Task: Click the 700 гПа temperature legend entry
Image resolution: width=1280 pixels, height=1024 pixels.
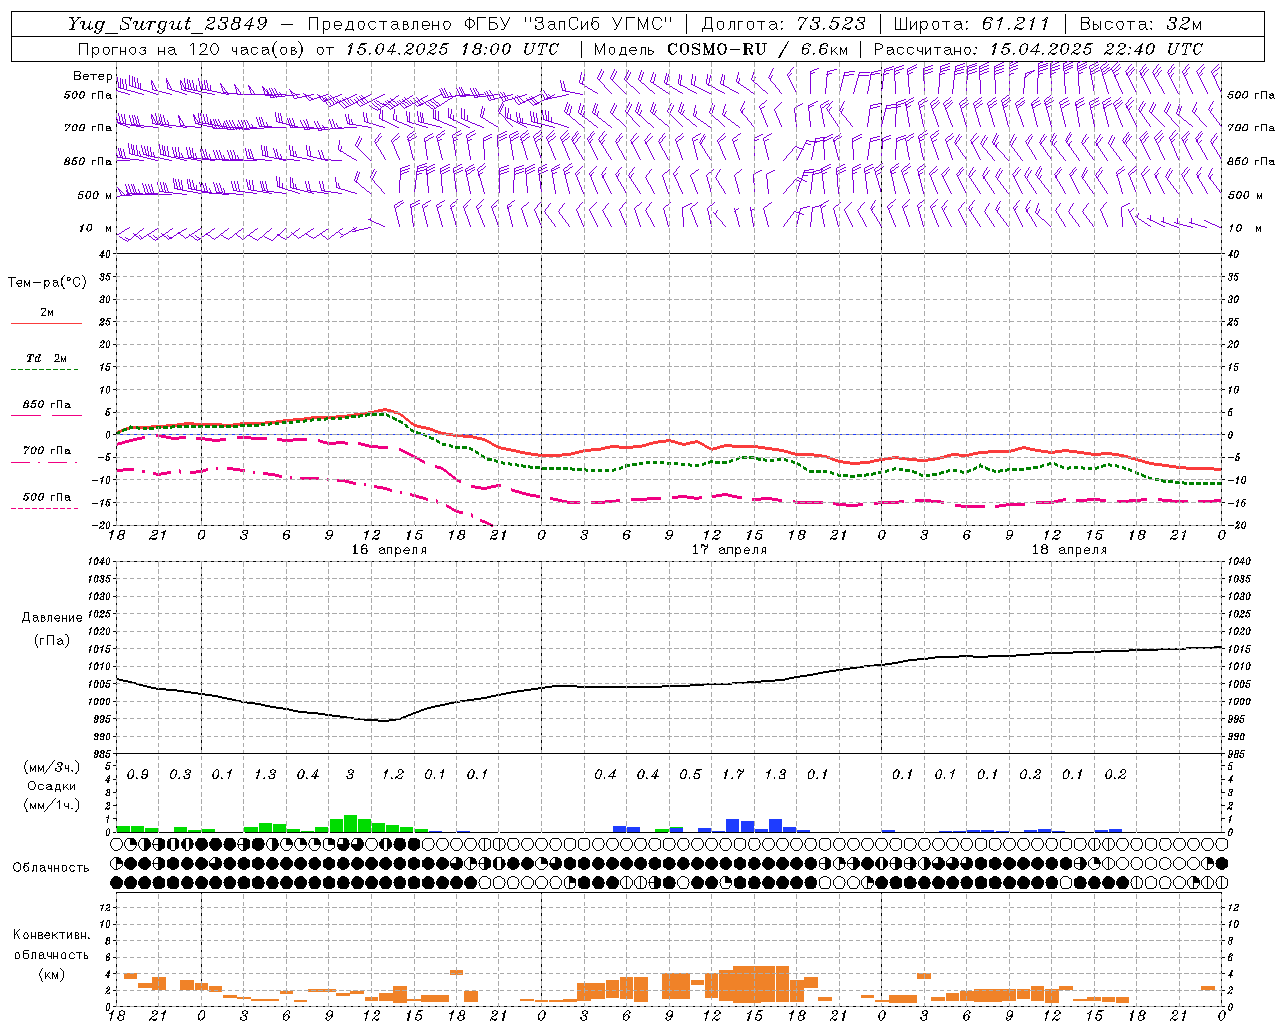Action: point(47,451)
